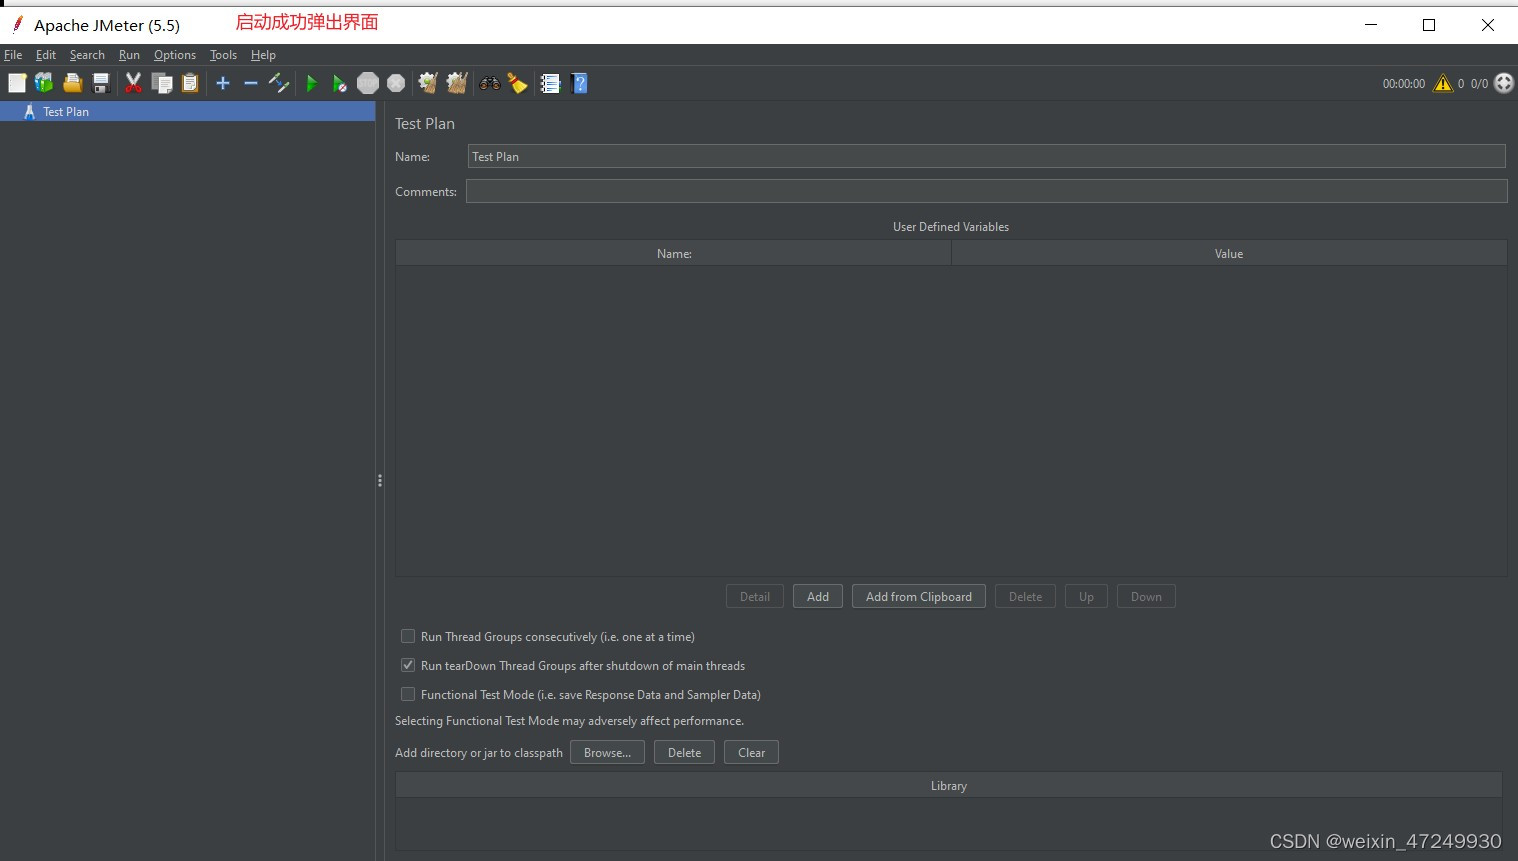Screen dimensions: 1518x861
Task: Click the Add variable button
Action: (818, 597)
